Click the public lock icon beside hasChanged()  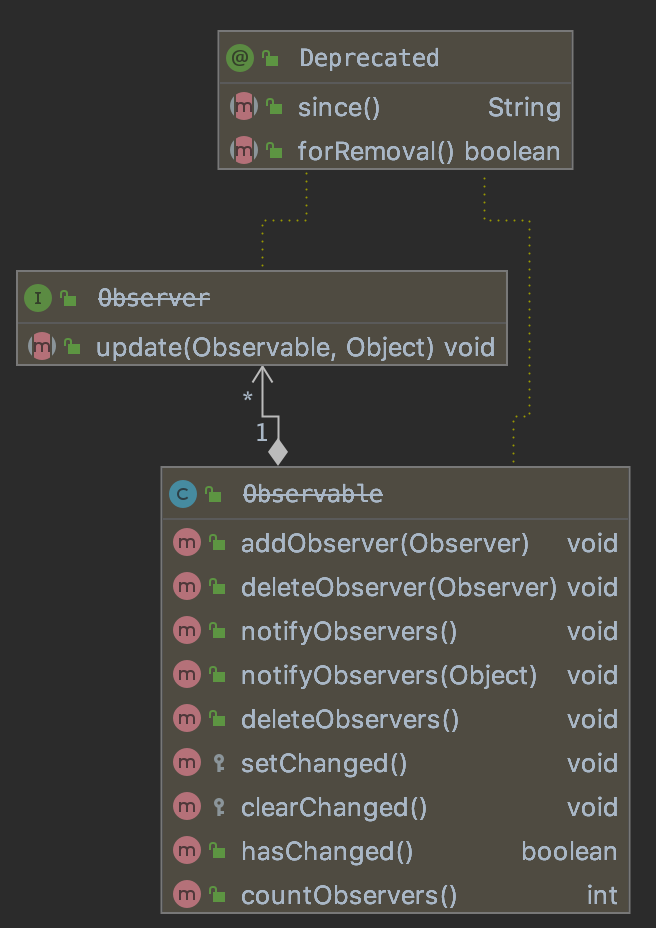218,852
